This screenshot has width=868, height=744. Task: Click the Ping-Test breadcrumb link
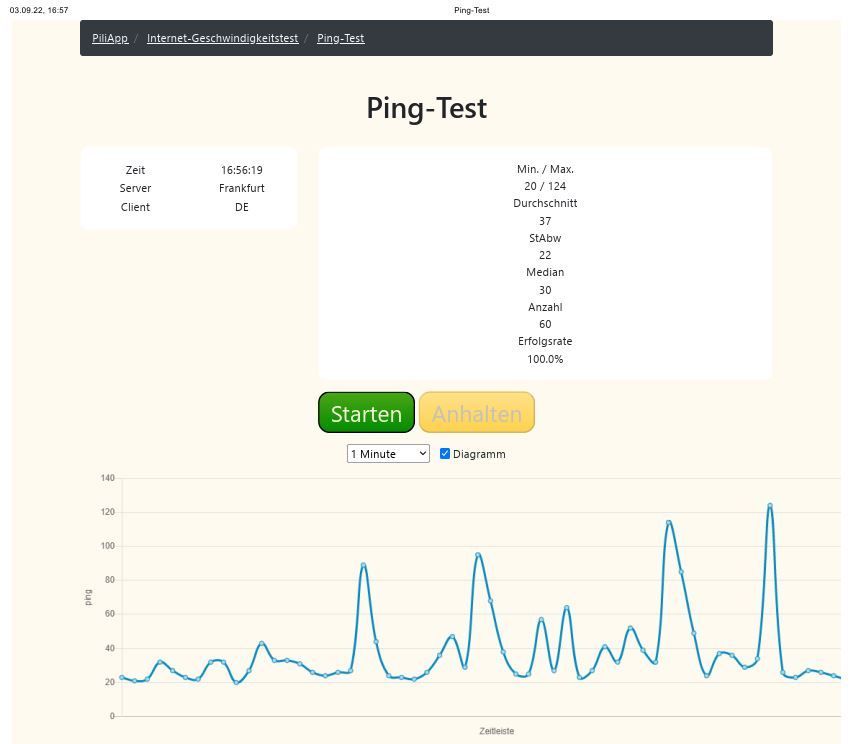click(340, 38)
